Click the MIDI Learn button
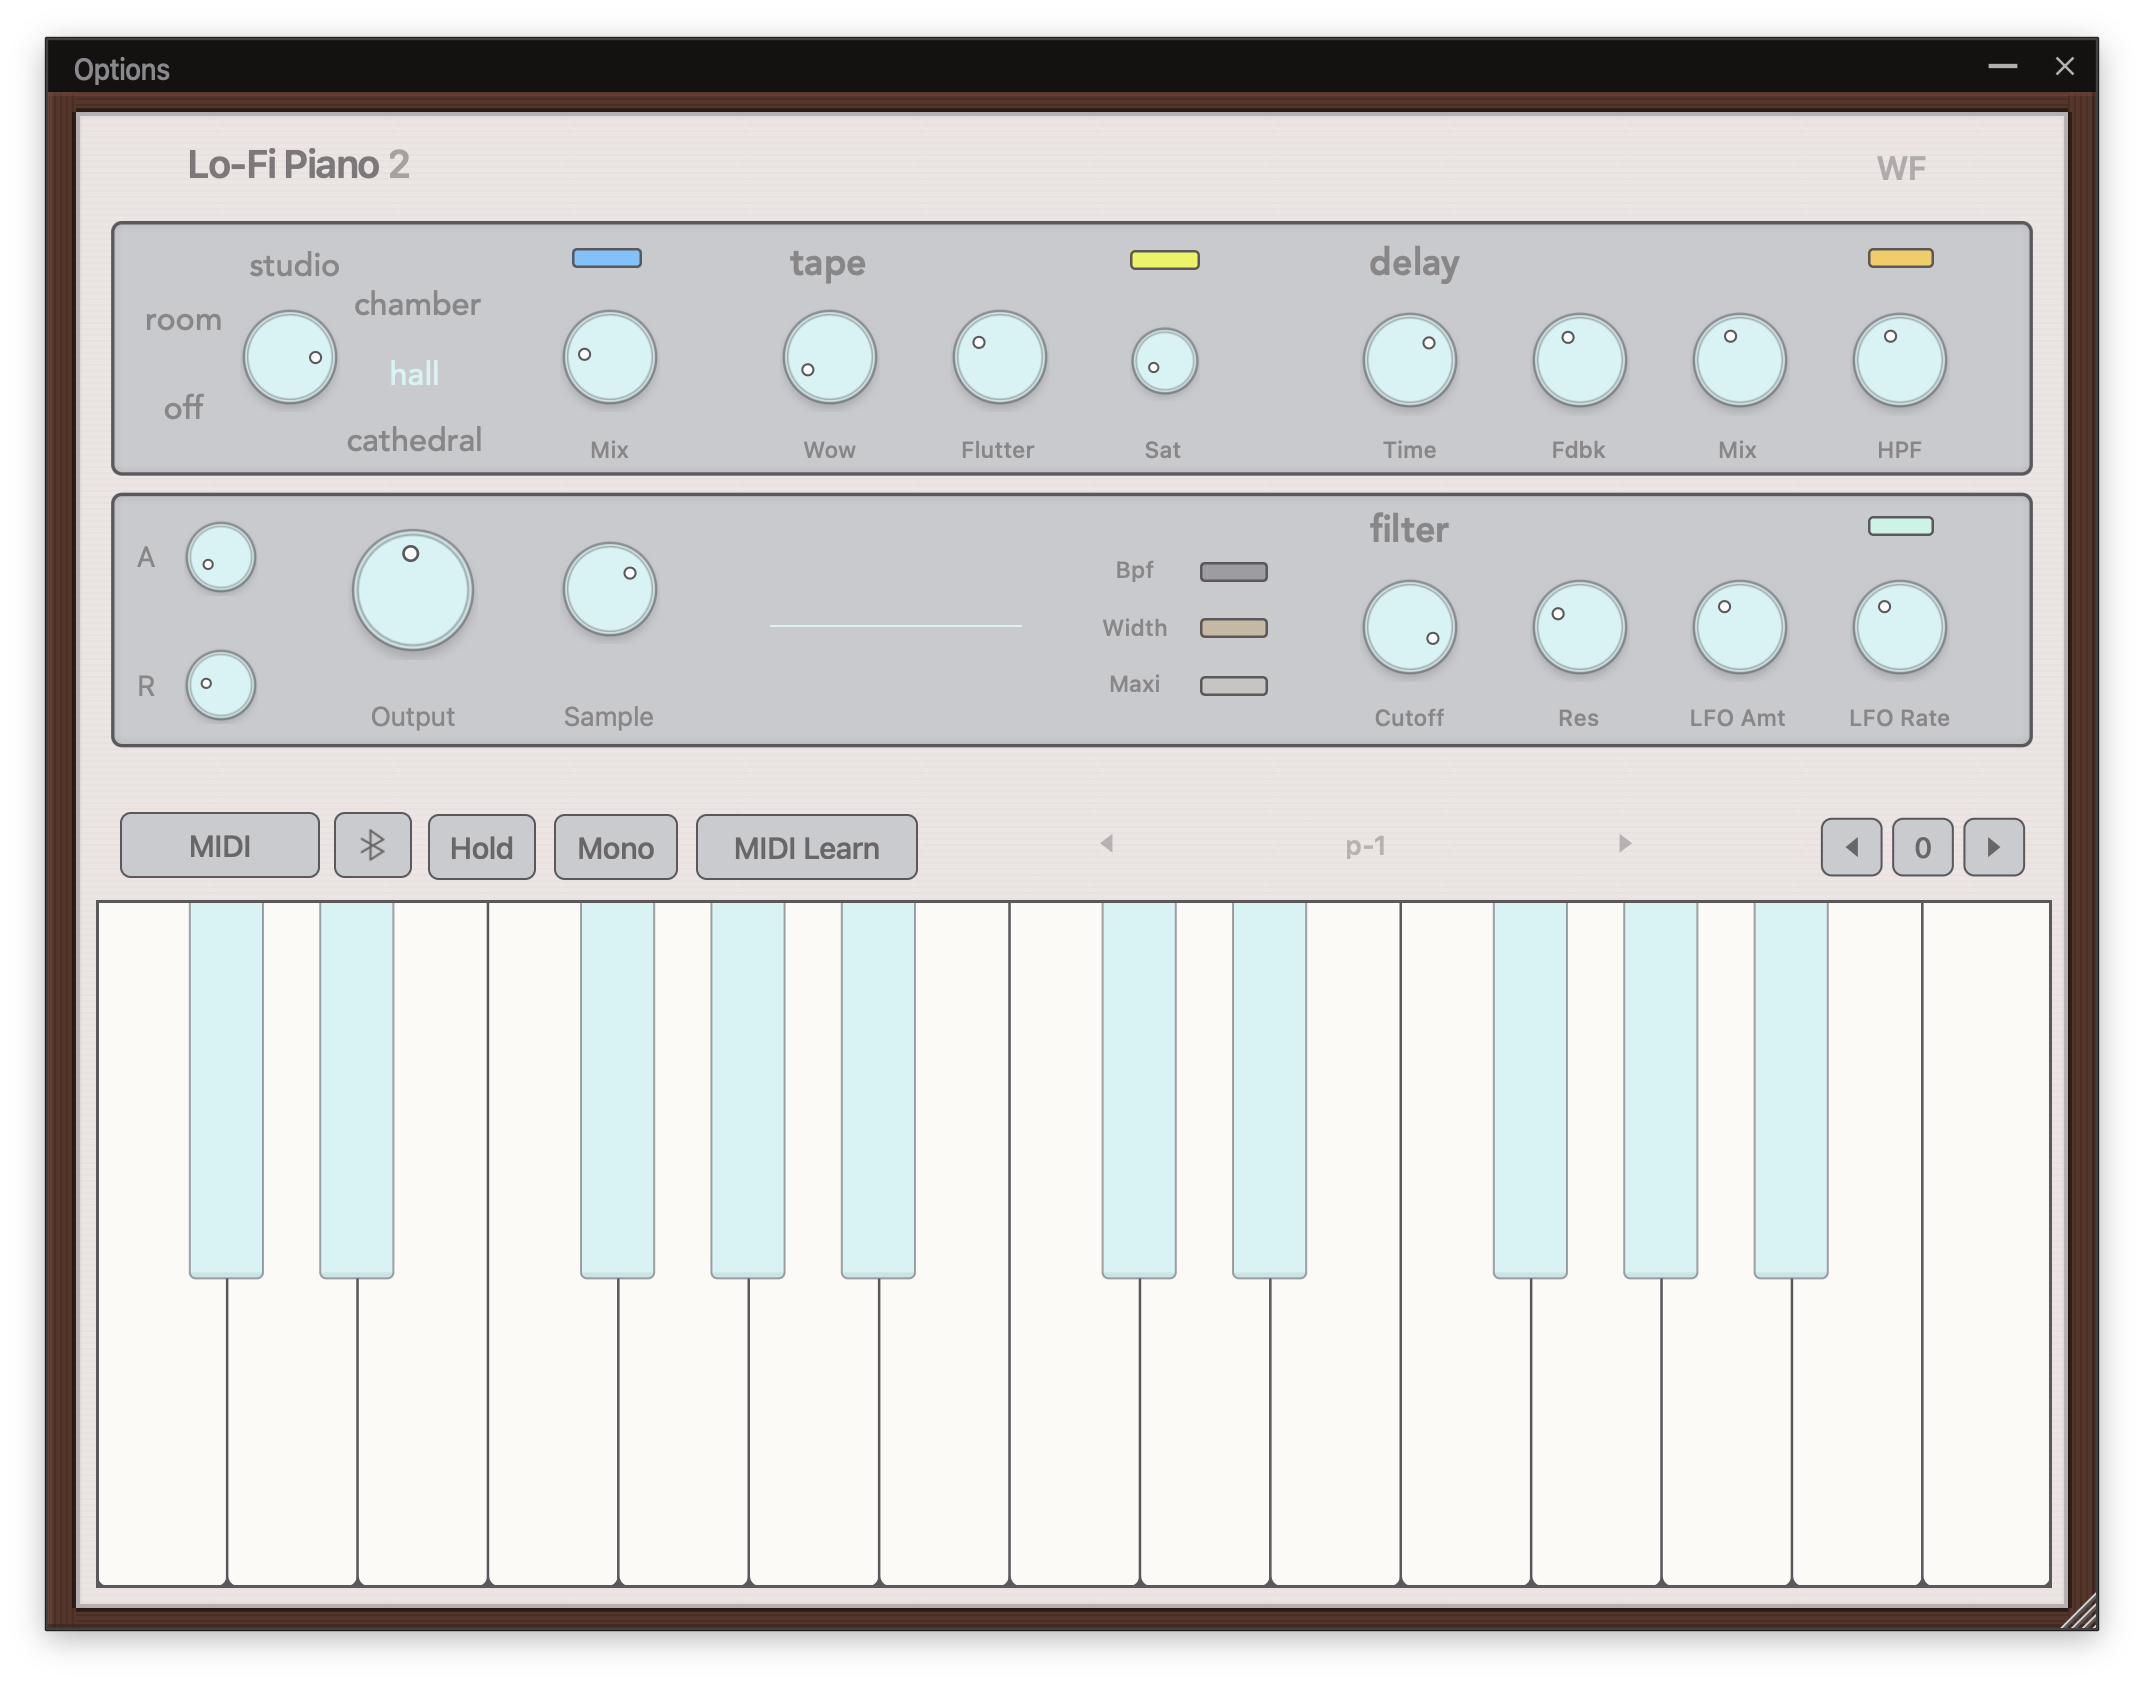The width and height of the screenshot is (2144, 1684). pyautogui.click(x=806, y=848)
